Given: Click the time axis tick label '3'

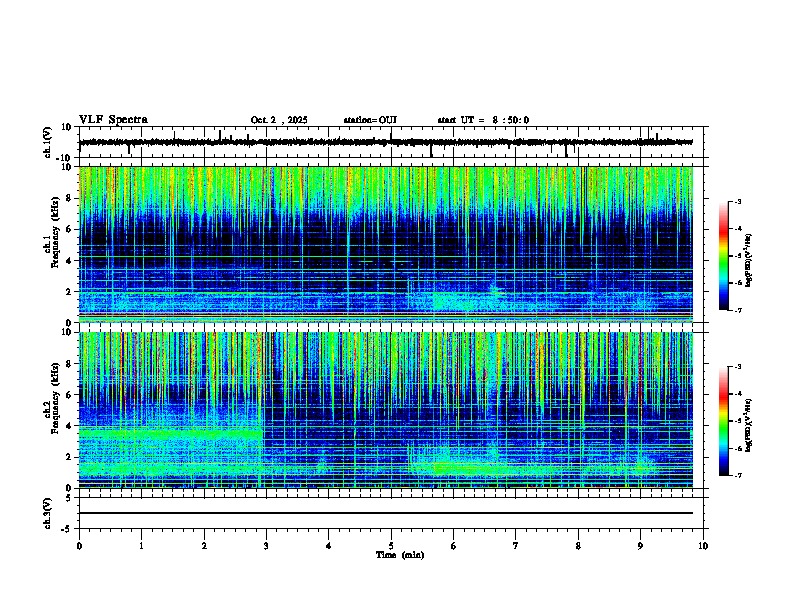Looking at the screenshot, I should [266, 546].
